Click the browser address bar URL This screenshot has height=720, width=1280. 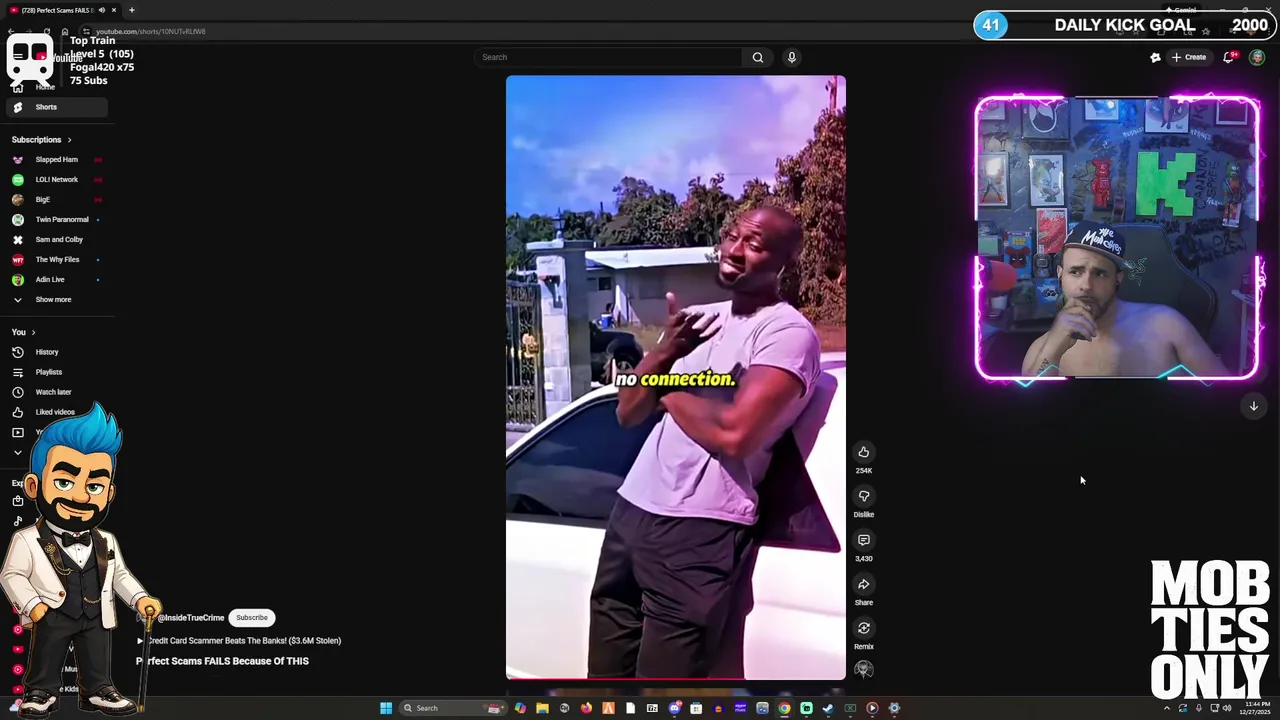(151, 31)
